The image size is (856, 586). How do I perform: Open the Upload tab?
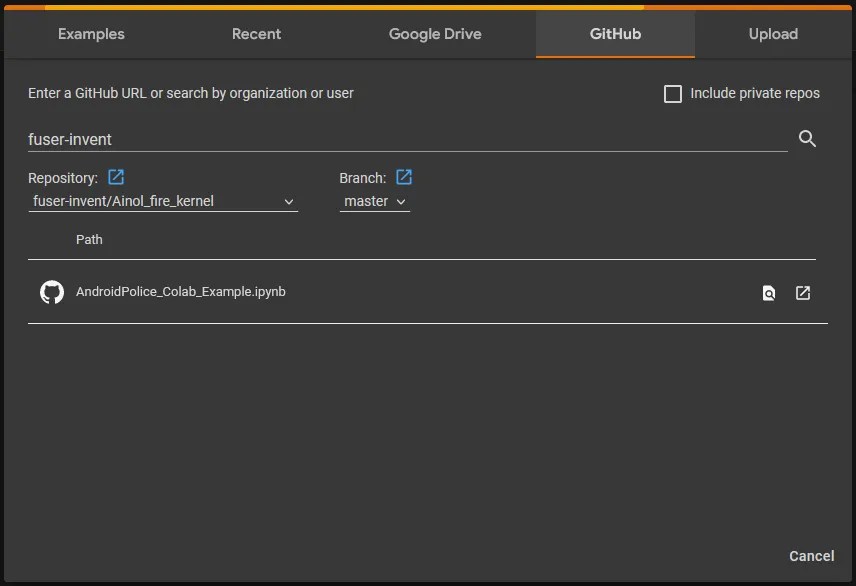pyautogui.click(x=772, y=33)
